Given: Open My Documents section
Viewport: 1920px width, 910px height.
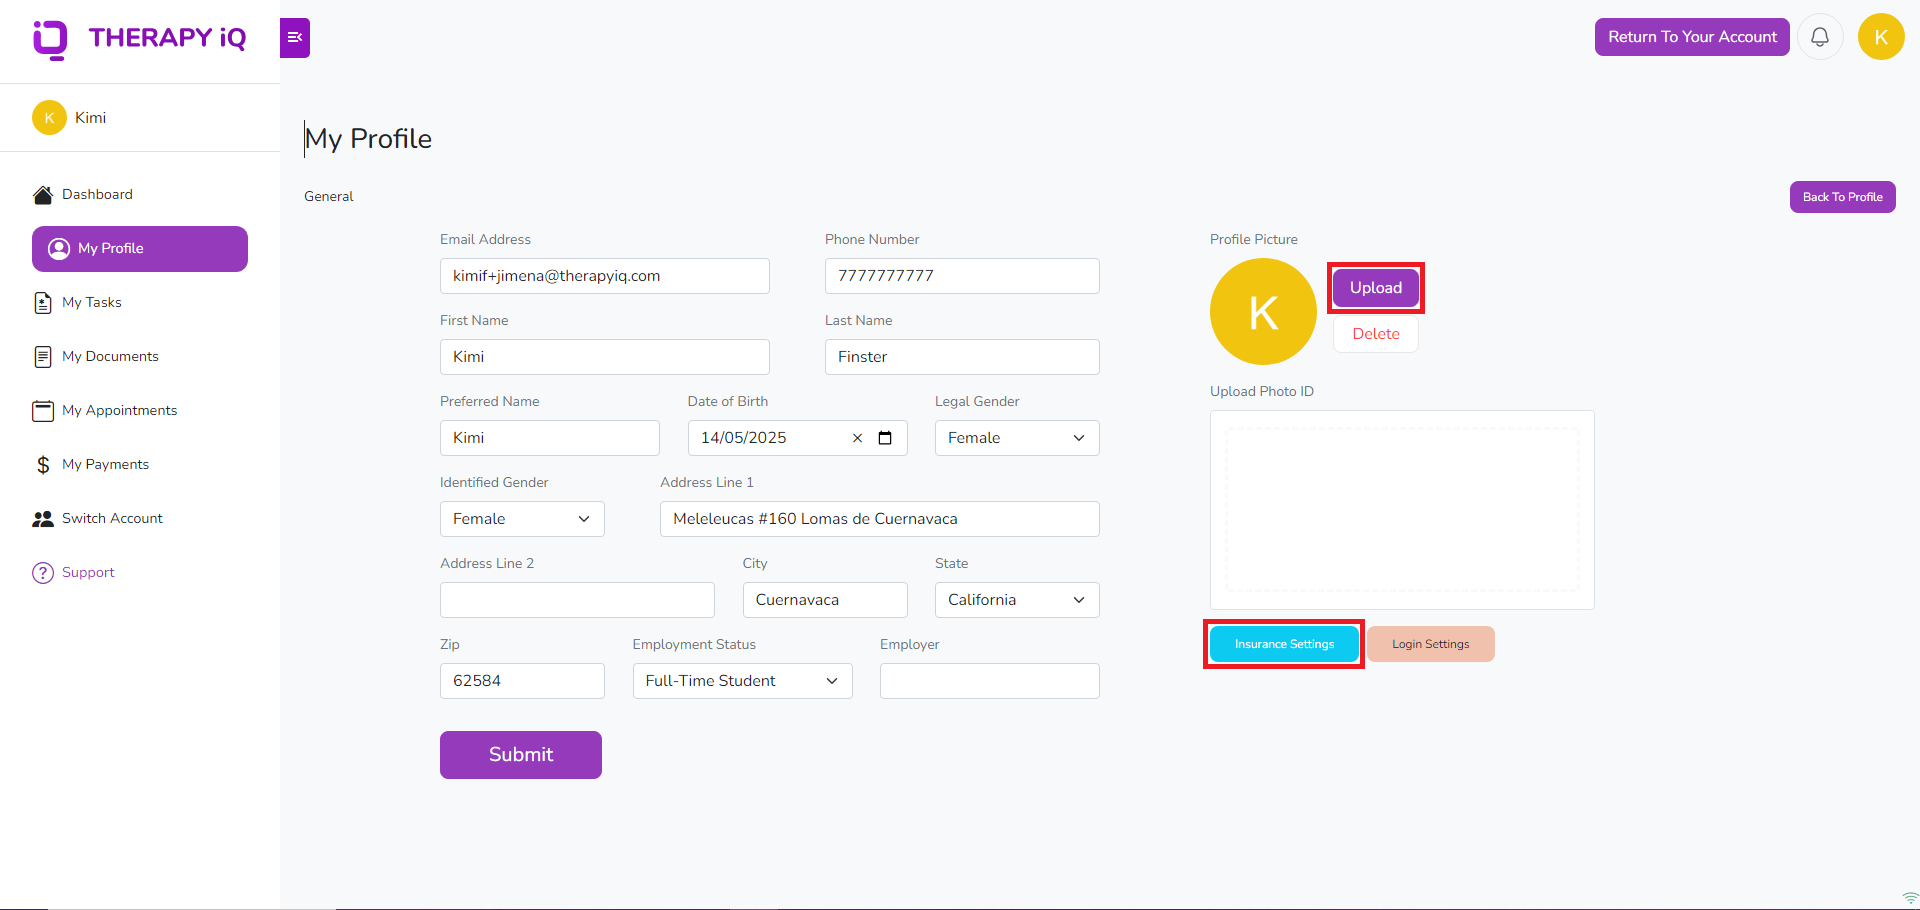Looking at the screenshot, I should pyautogui.click(x=110, y=356).
